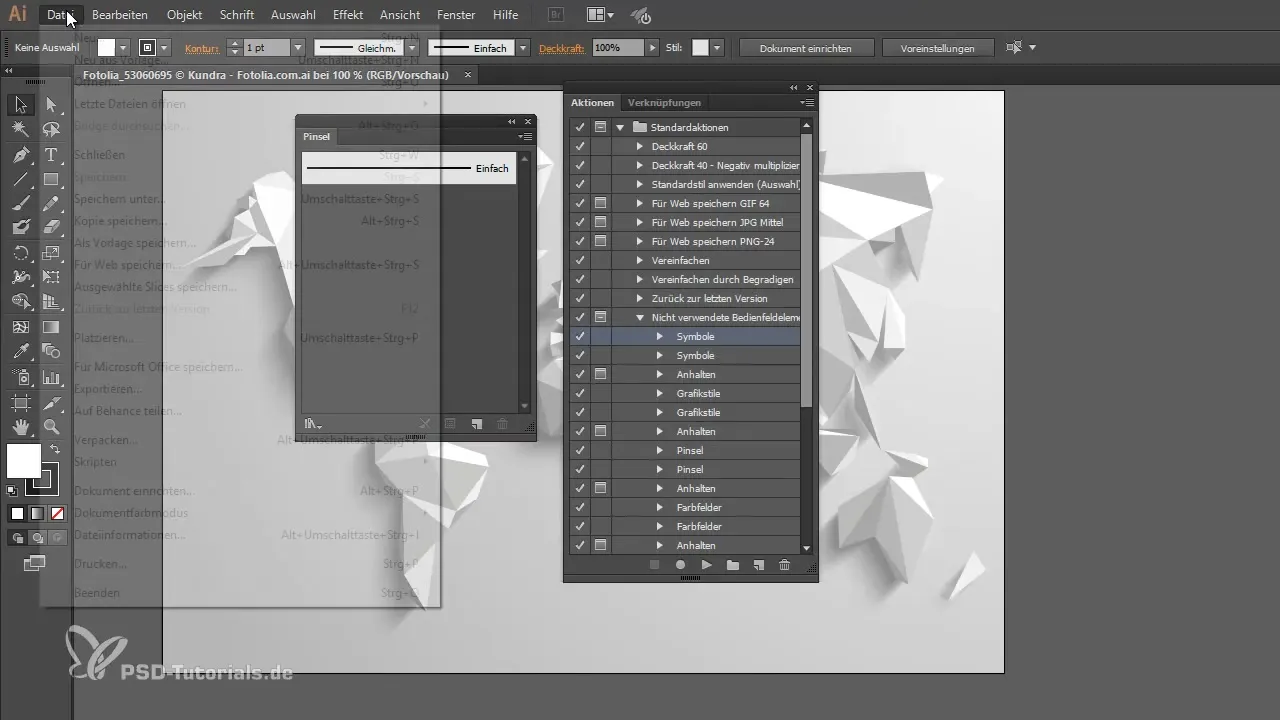1280x720 pixels.
Task: Create new action set folder icon
Action: [732, 565]
